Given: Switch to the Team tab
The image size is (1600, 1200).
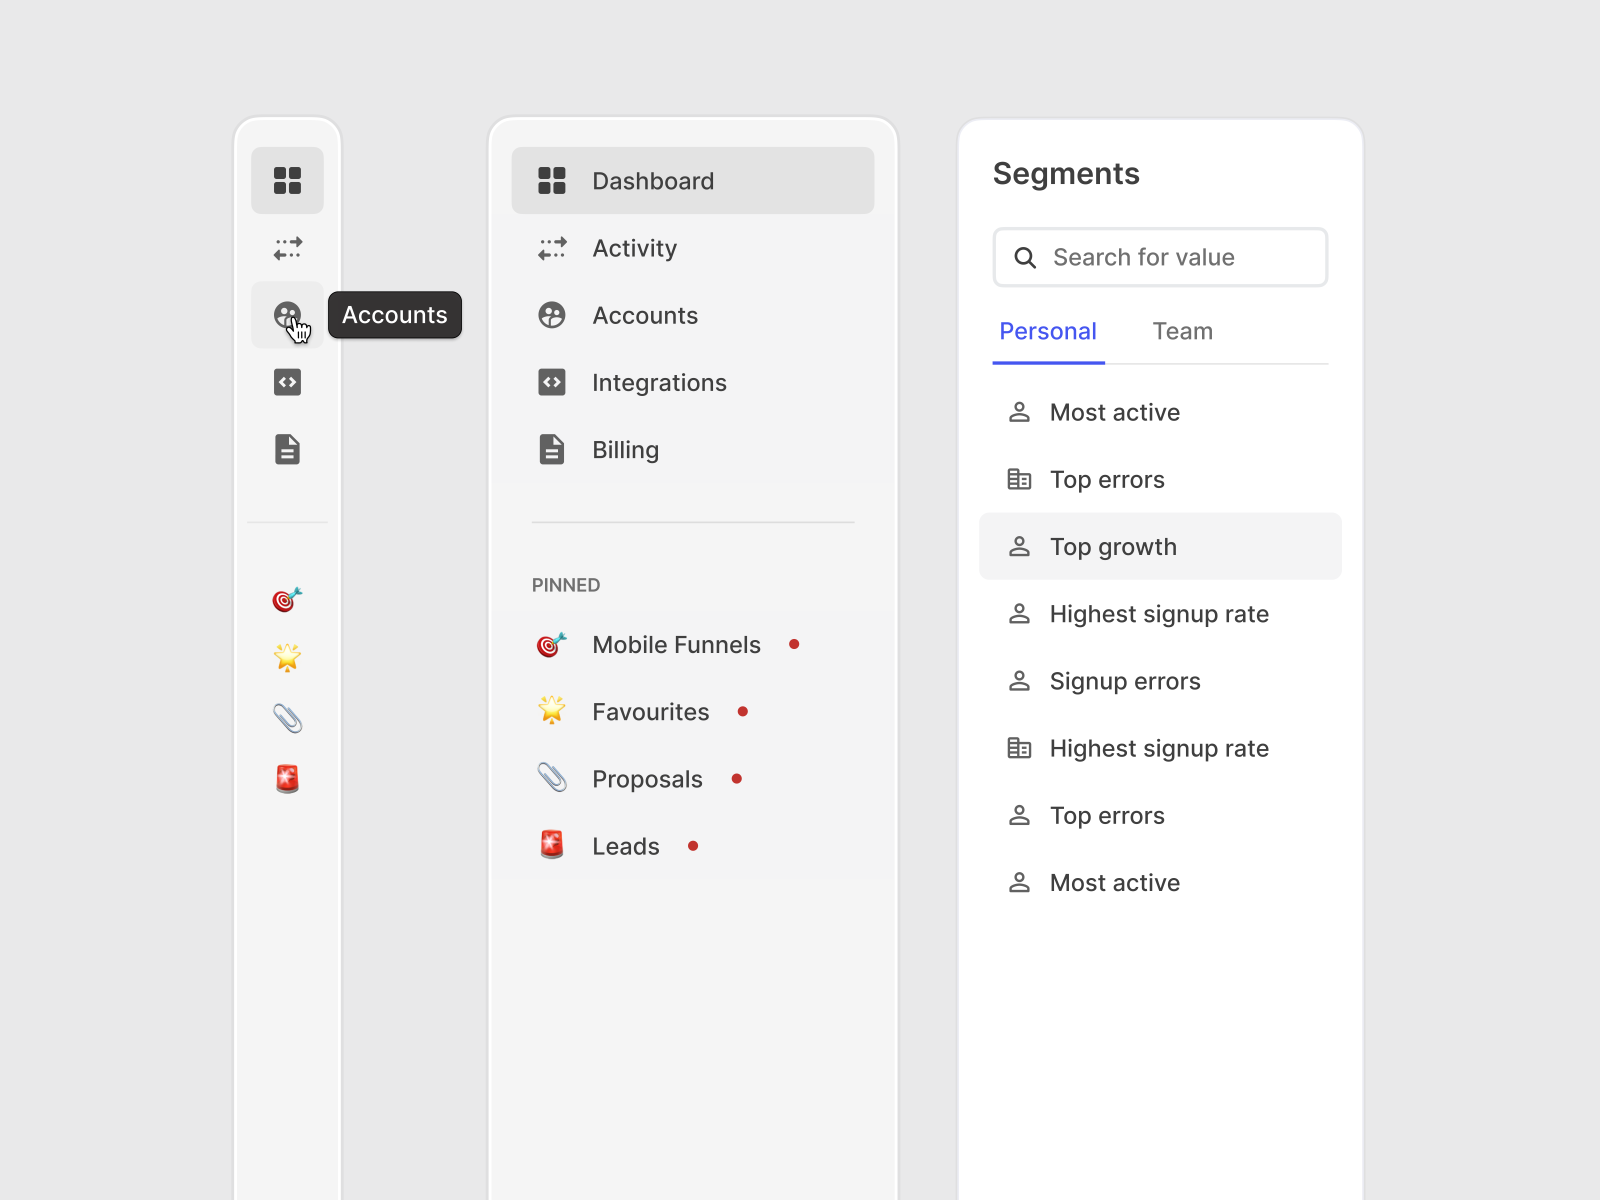Looking at the screenshot, I should pos(1182,332).
